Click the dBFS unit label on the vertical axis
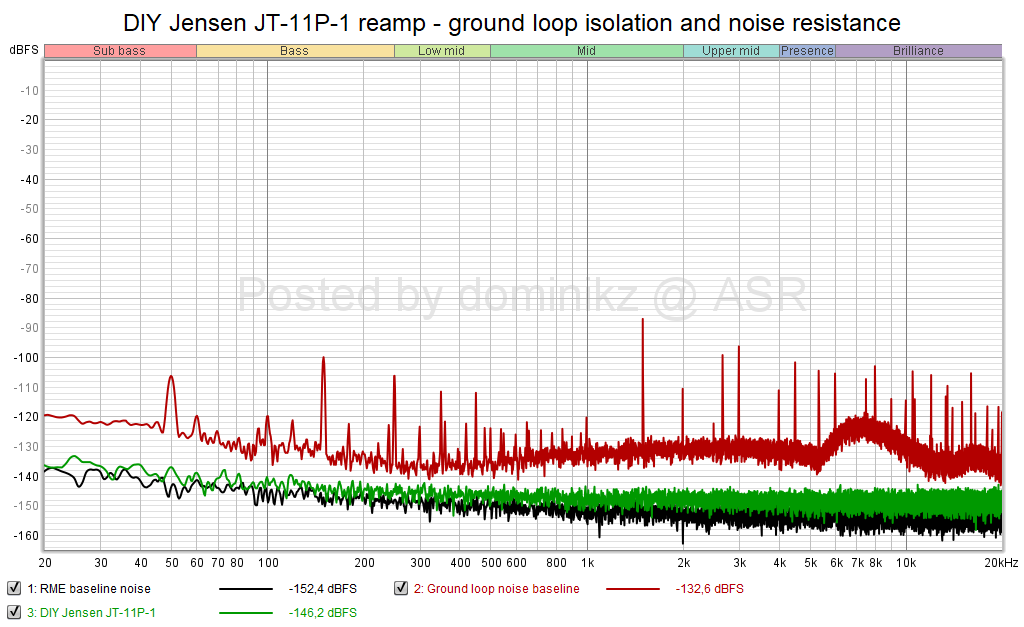Viewport: 1024px width, 627px height. pos(24,50)
